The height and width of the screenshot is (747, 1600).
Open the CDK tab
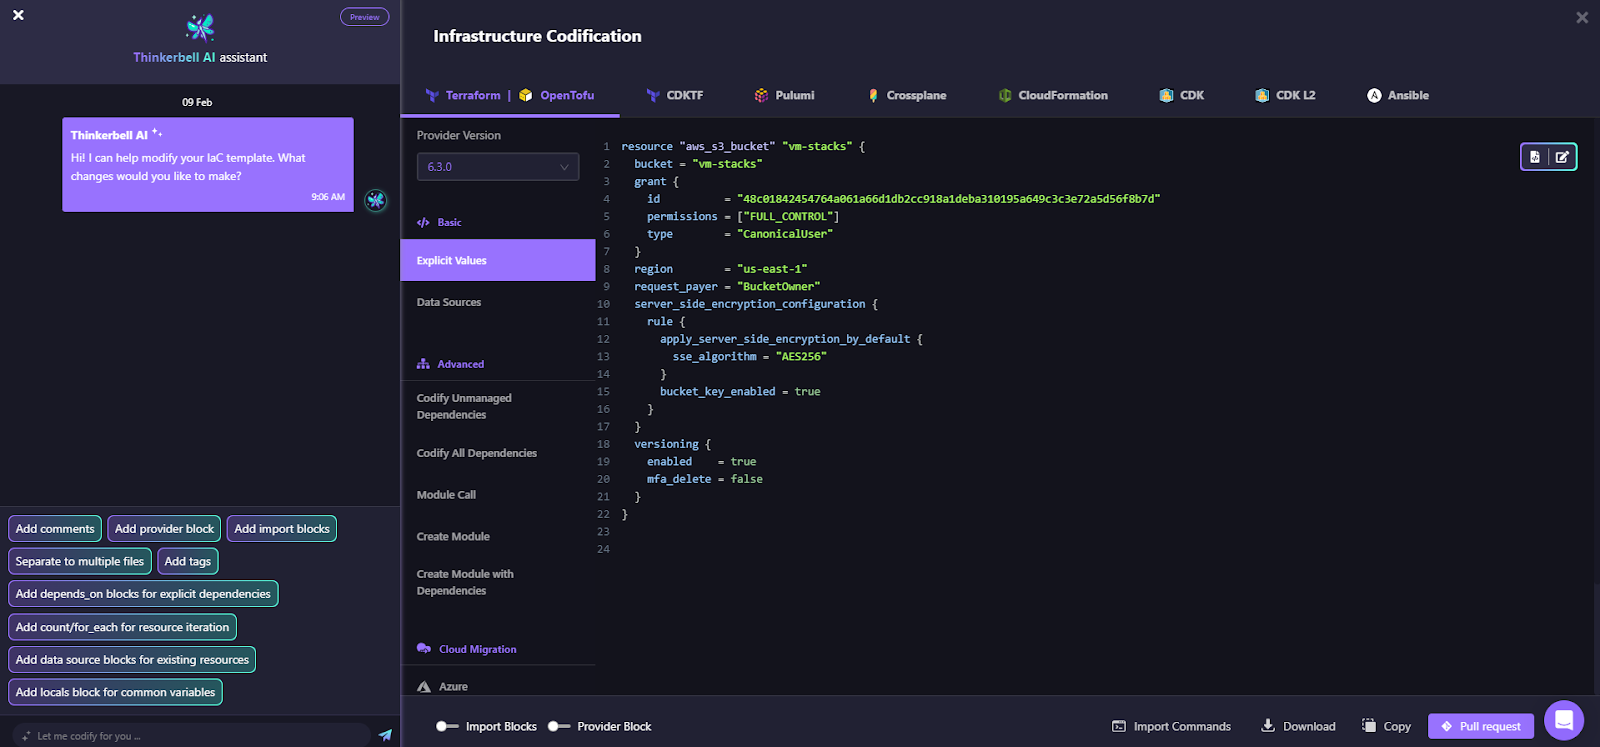pos(1181,96)
